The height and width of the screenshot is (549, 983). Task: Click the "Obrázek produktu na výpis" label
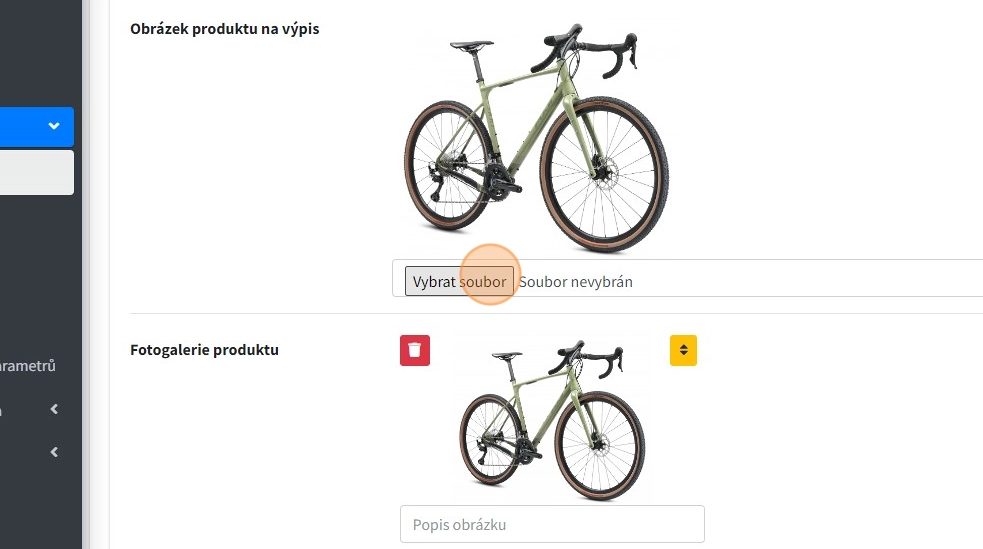pos(225,28)
